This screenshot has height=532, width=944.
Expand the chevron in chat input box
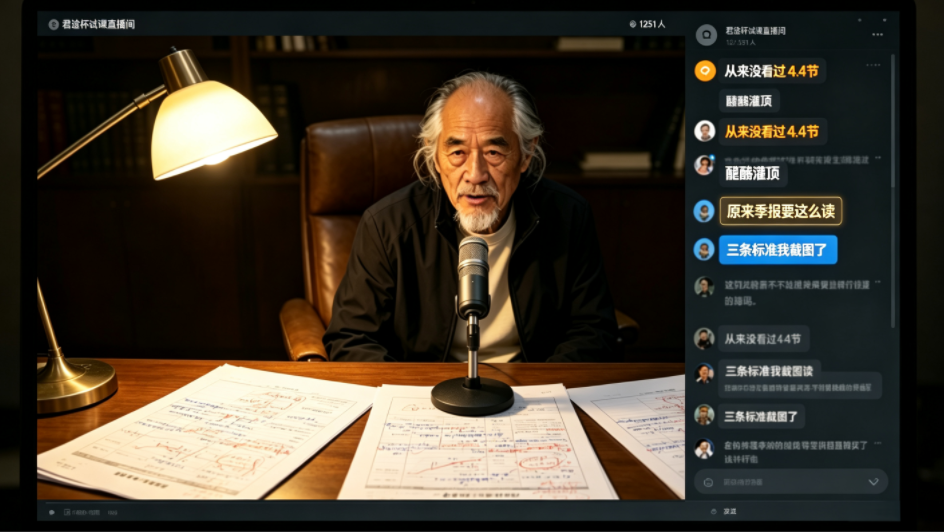point(873,482)
